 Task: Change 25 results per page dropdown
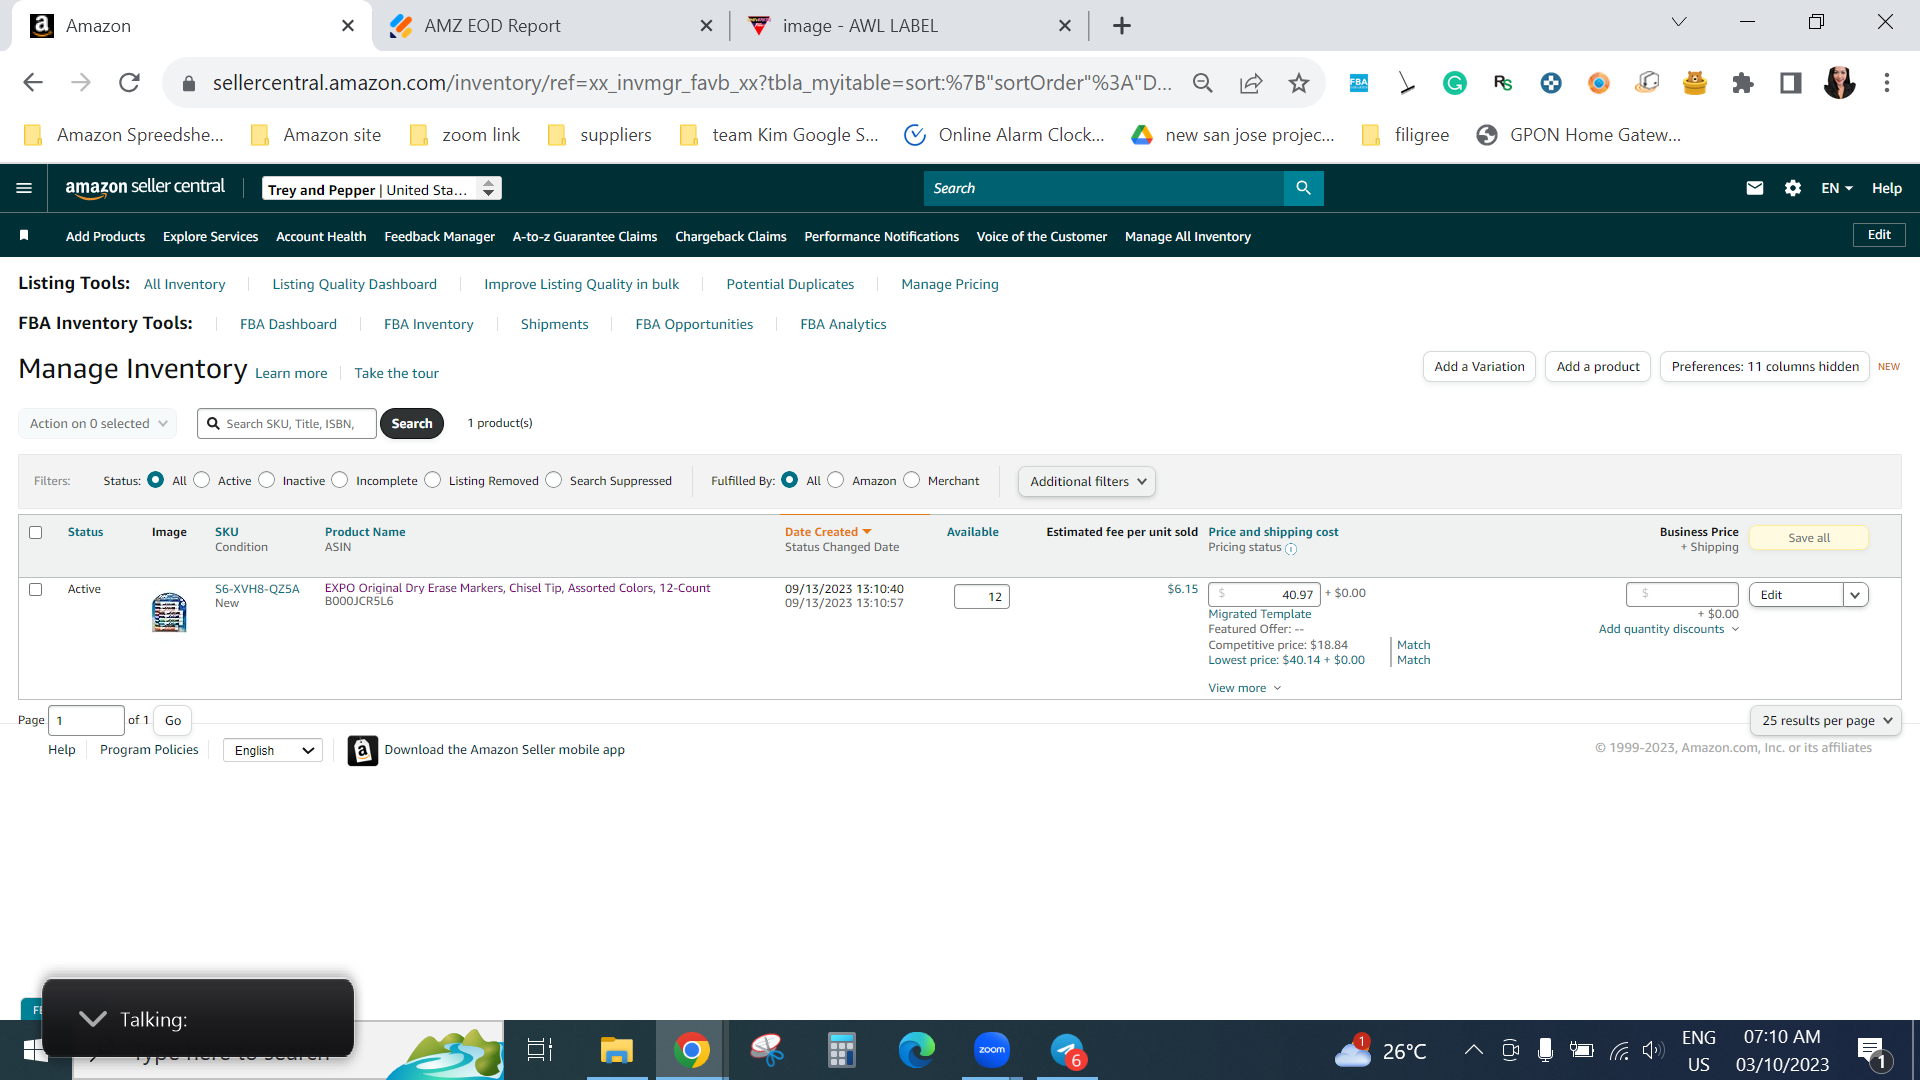1826,720
